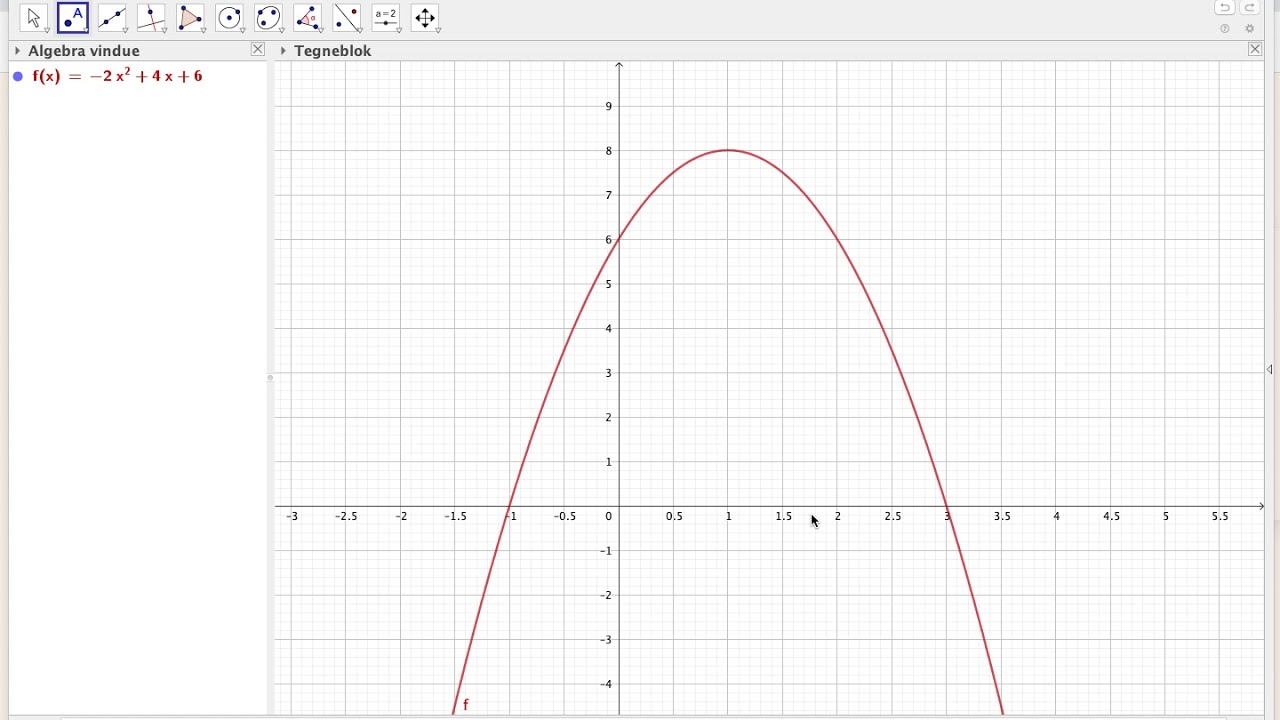The width and height of the screenshot is (1280, 720).
Task: Close the Algebra vindue panel
Action: pyautogui.click(x=258, y=49)
